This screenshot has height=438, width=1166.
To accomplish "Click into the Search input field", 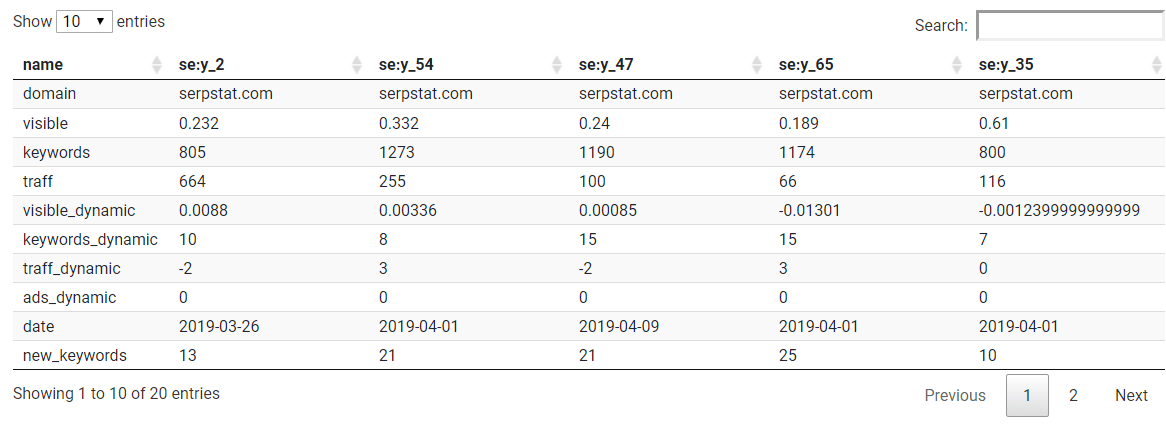I will coord(1070,25).
